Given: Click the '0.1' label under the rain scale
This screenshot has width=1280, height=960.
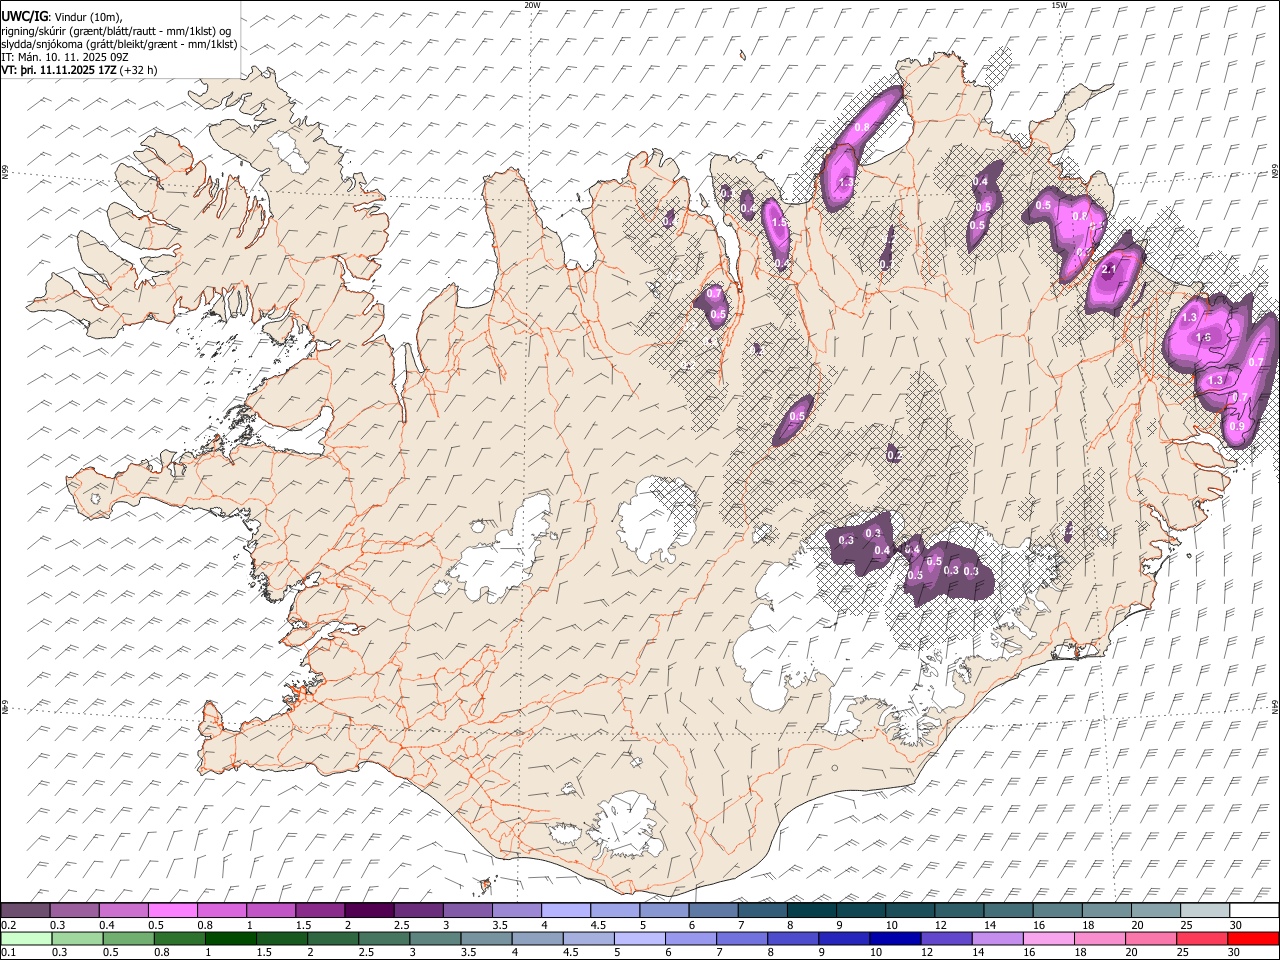Looking at the screenshot, I should 9,953.
